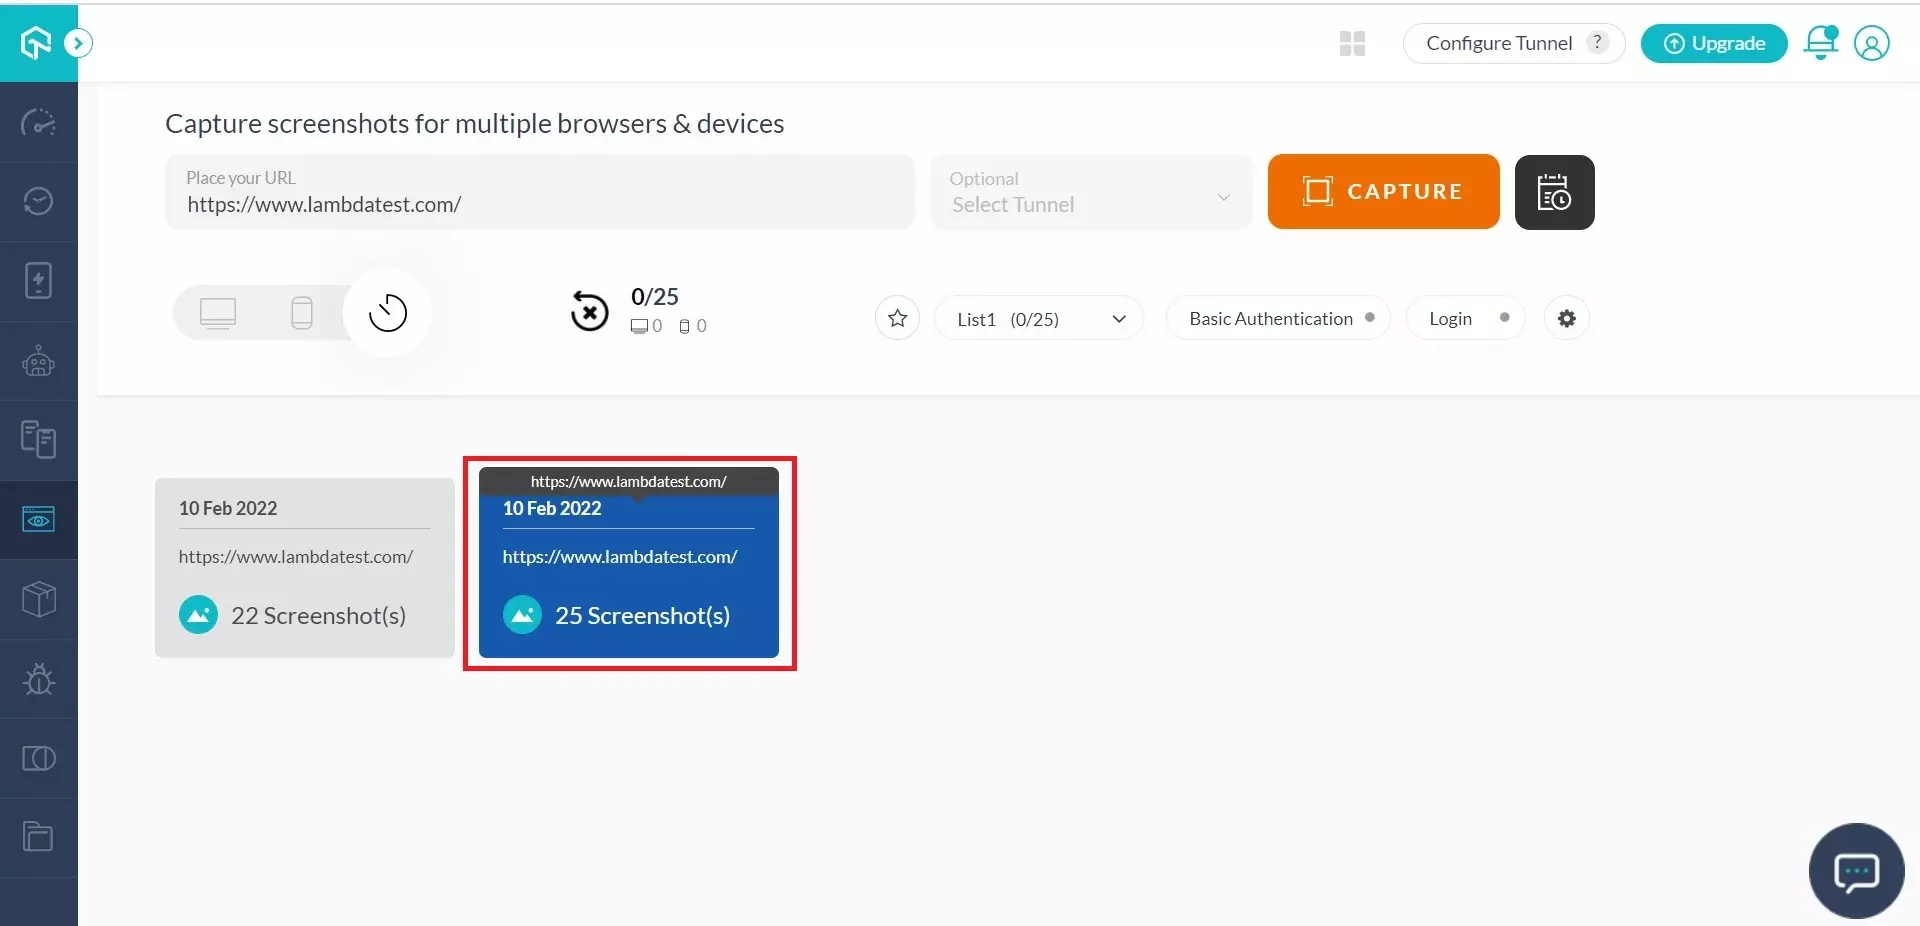Click the star favorite icon

(897, 318)
